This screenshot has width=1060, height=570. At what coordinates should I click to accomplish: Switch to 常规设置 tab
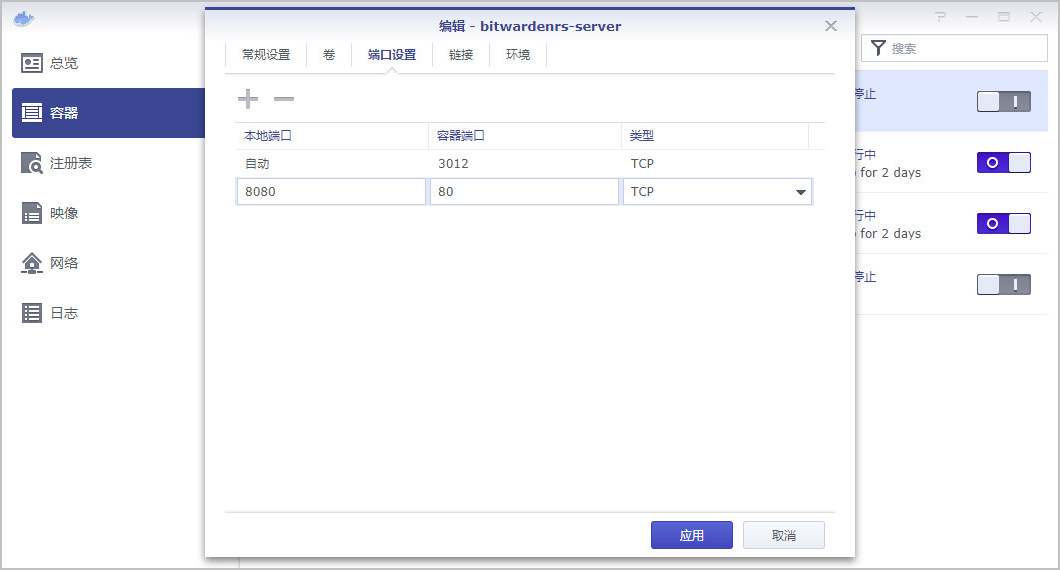pos(266,55)
